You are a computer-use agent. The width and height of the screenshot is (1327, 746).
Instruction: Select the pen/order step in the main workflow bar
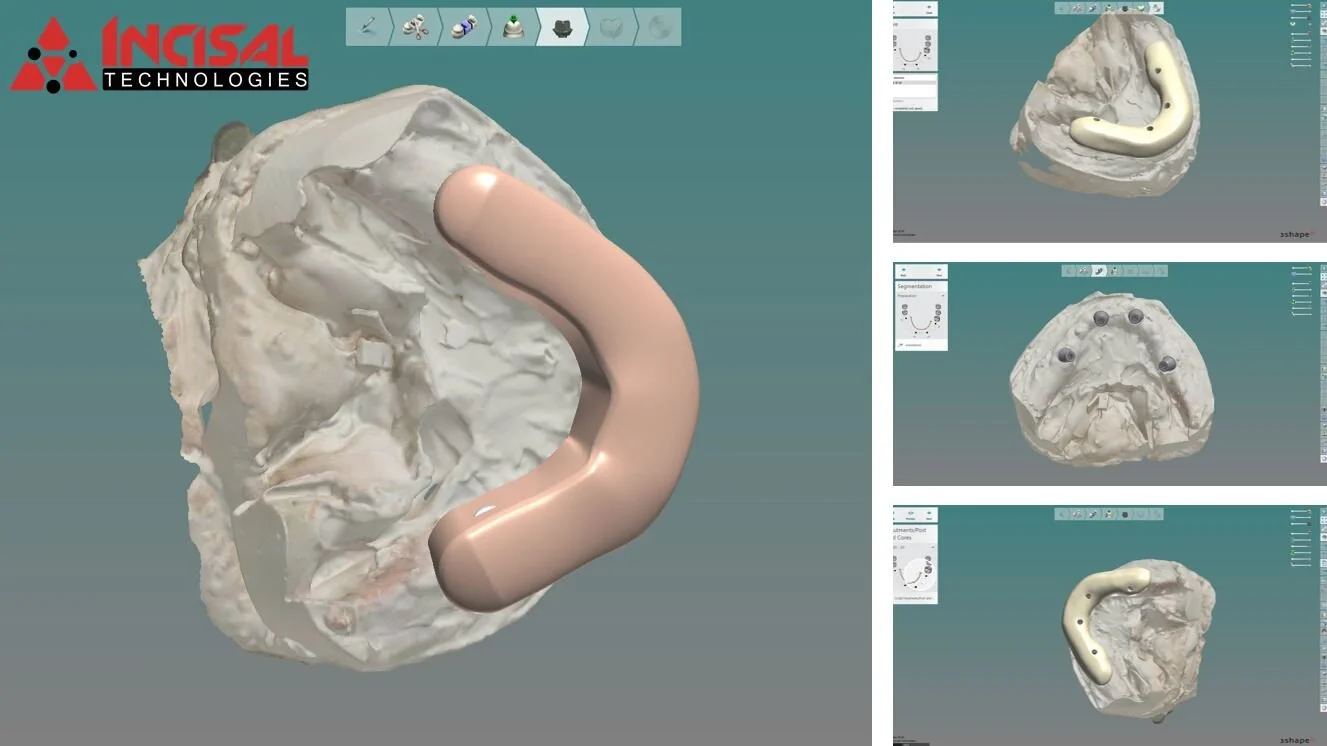pyautogui.click(x=368, y=27)
